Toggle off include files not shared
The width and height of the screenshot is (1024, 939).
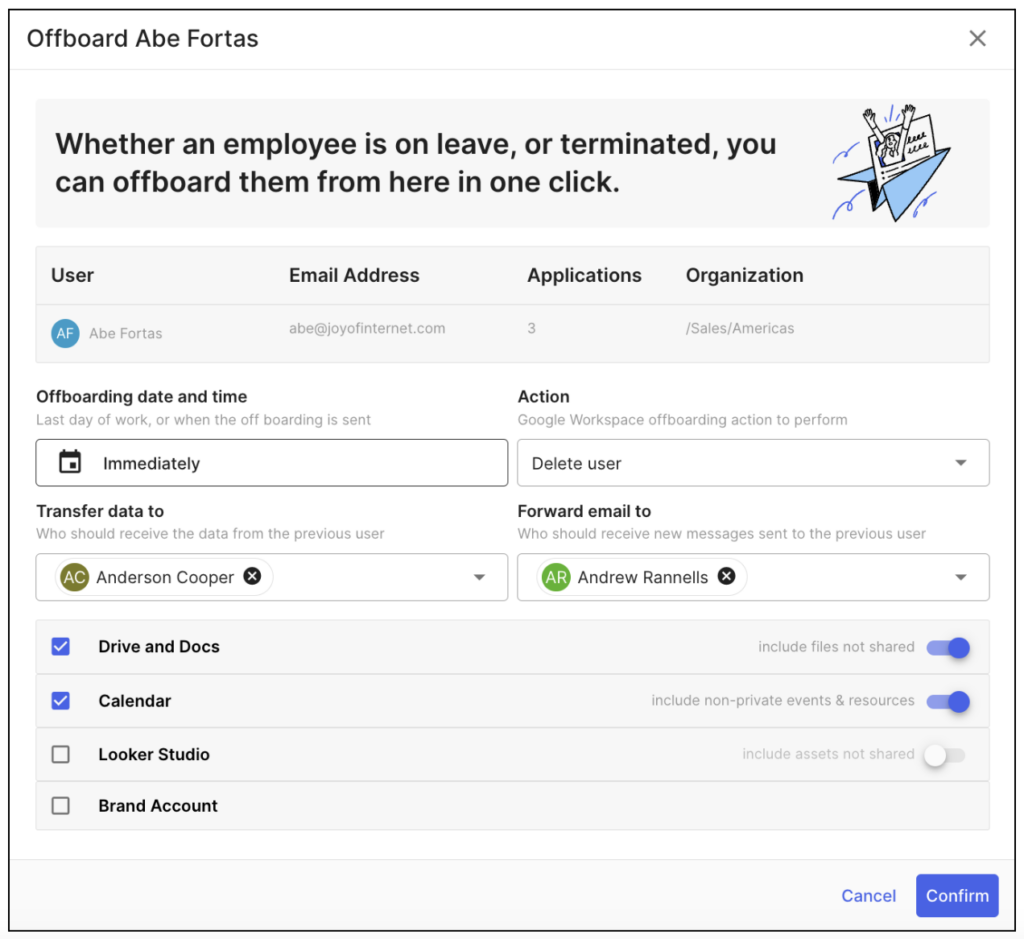tap(948, 647)
